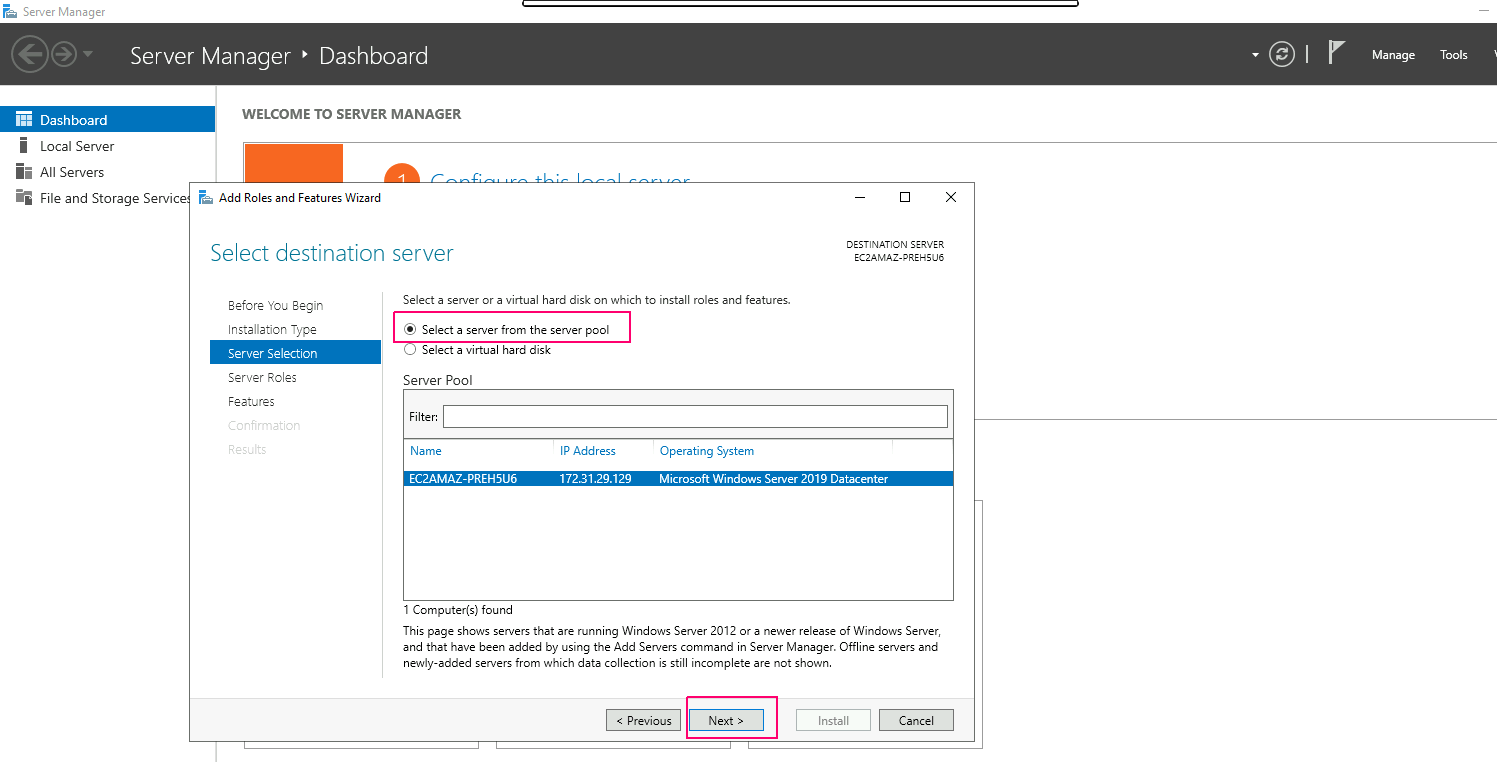Close the Add Roles and Features Wizard
The image size is (1497, 762).
(951, 197)
